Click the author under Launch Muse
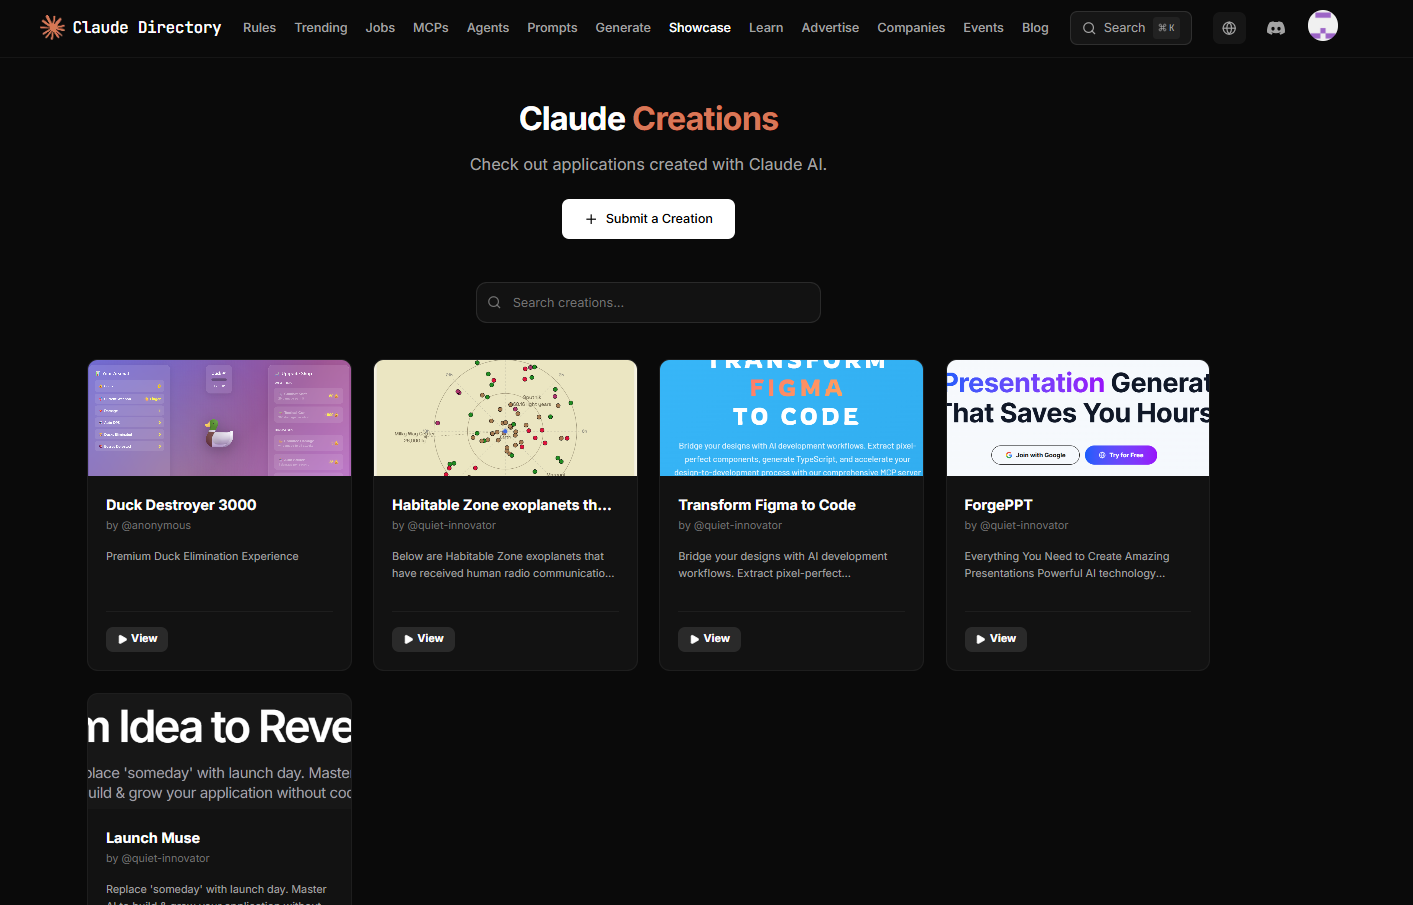Viewport: 1413px width, 905px height. click(158, 858)
